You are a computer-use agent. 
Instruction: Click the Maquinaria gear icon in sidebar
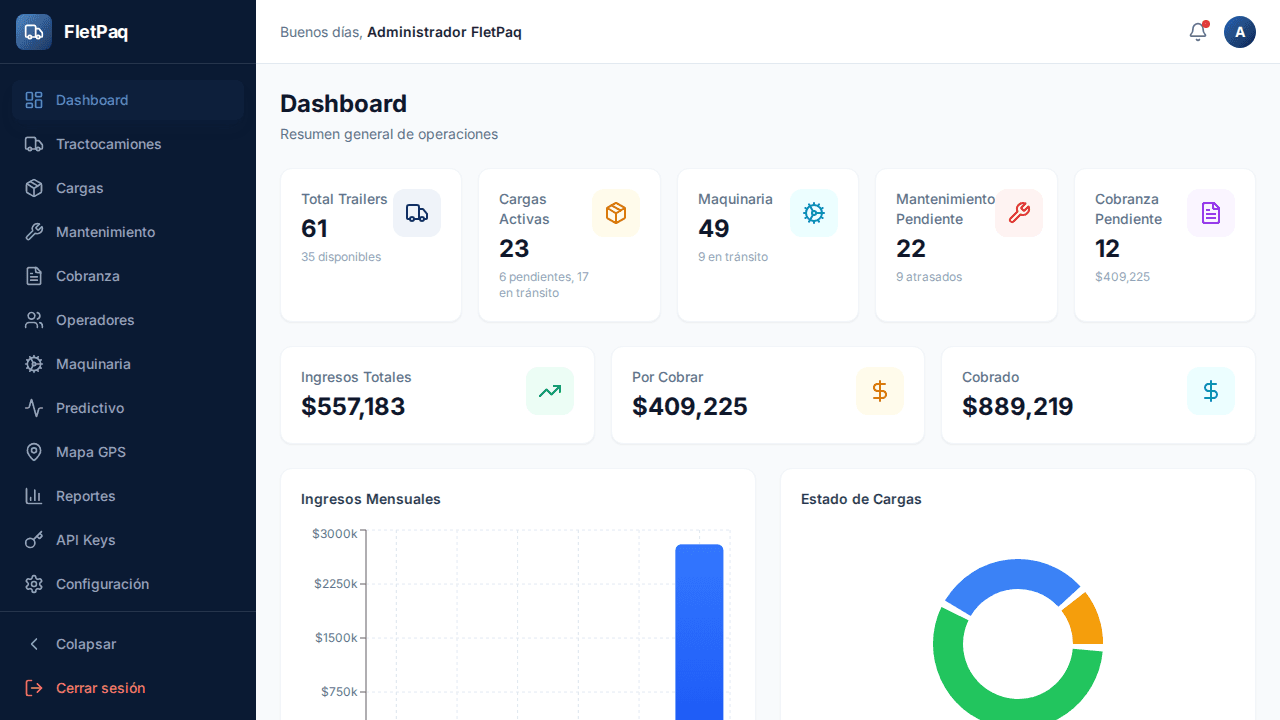[34, 364]
